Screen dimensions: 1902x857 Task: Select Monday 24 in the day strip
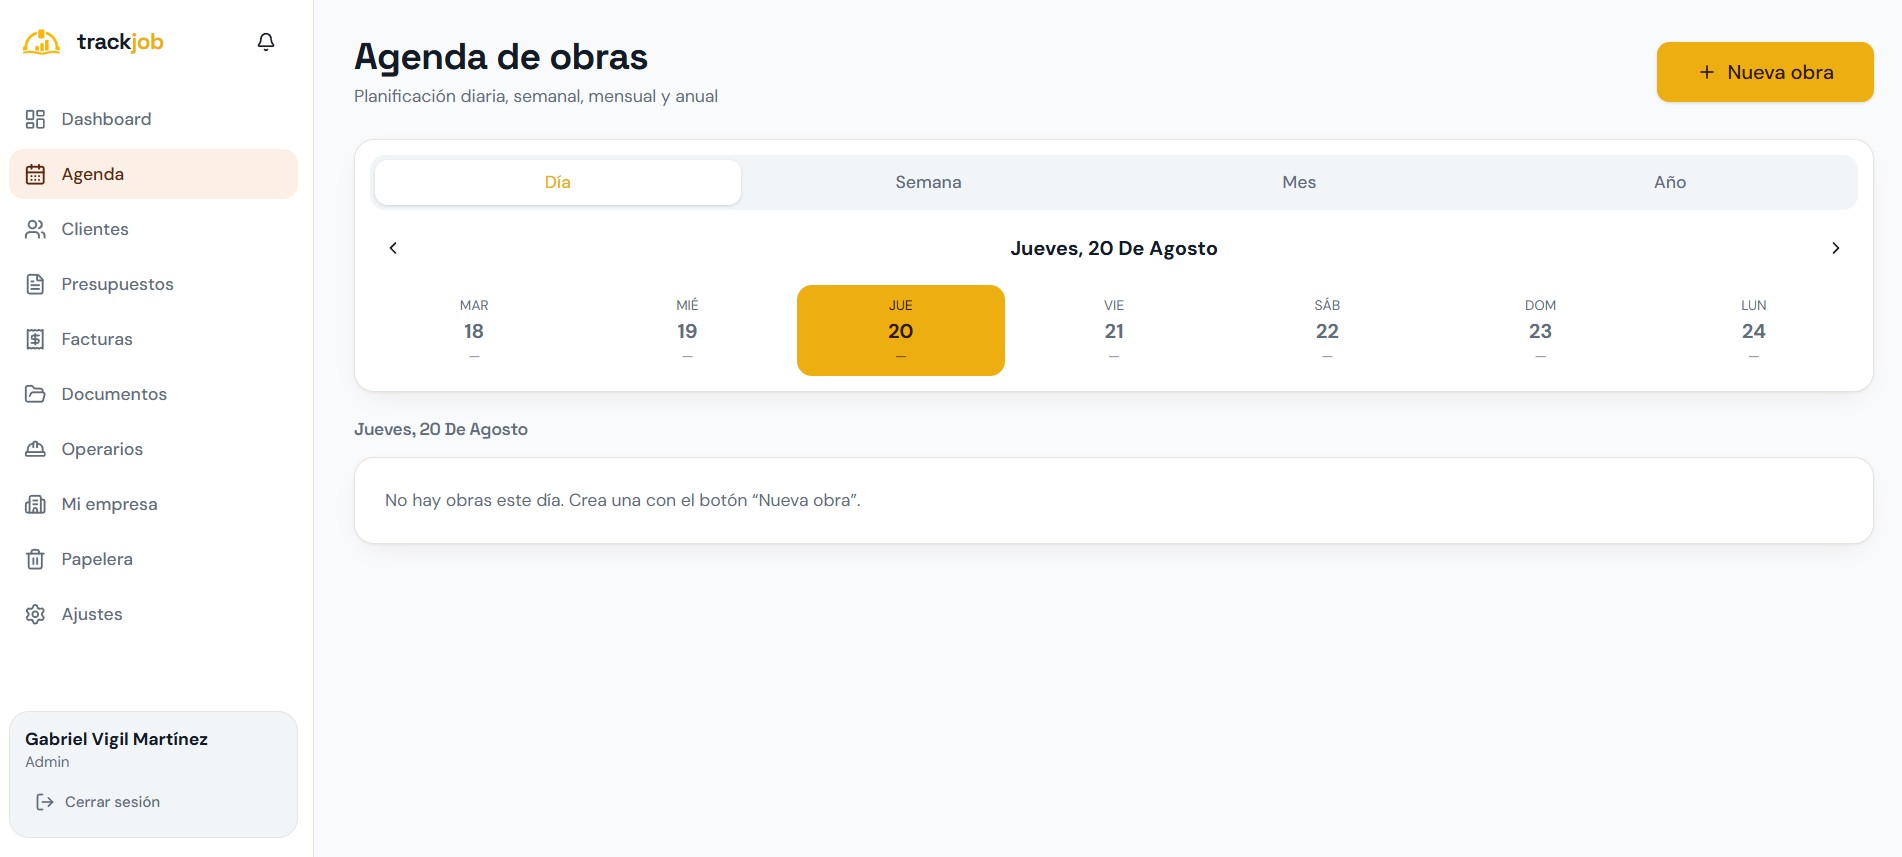1754,330
